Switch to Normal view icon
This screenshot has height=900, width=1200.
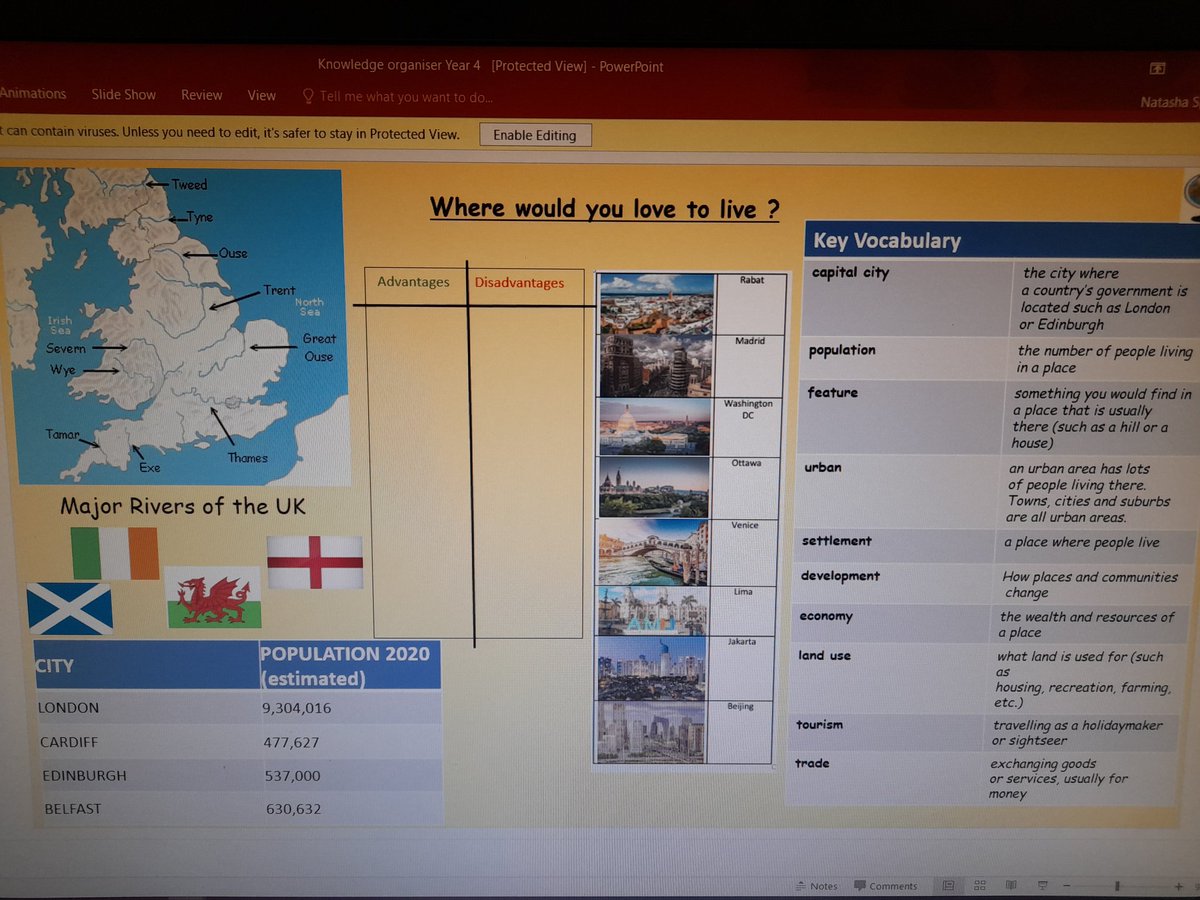948,885
